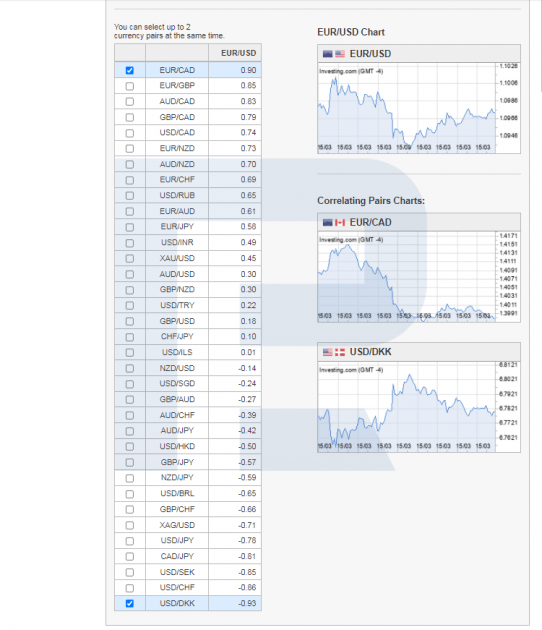Click the US flag in USD/DKK header

pos(327,352)
